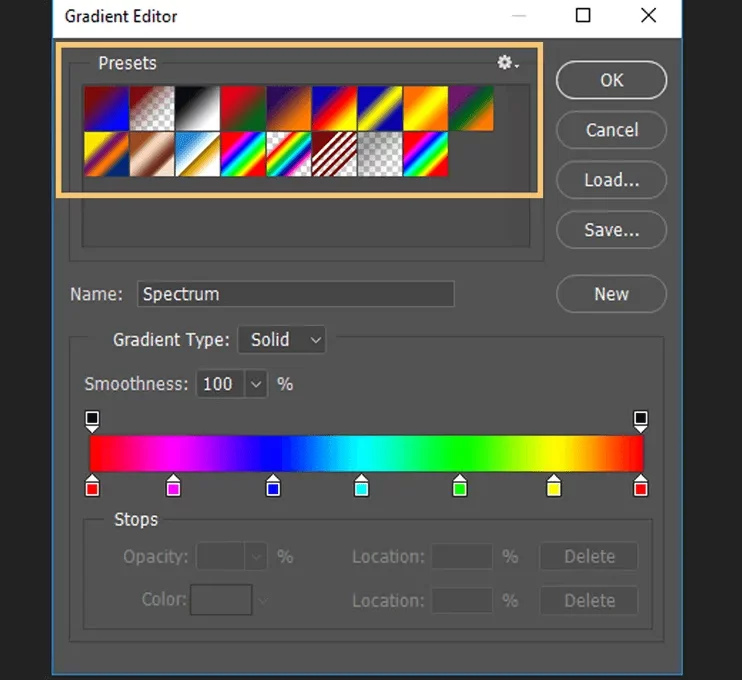The image size is (742, 680).
Task: Pick the Red, Green gradient preset
Action: 243,108
